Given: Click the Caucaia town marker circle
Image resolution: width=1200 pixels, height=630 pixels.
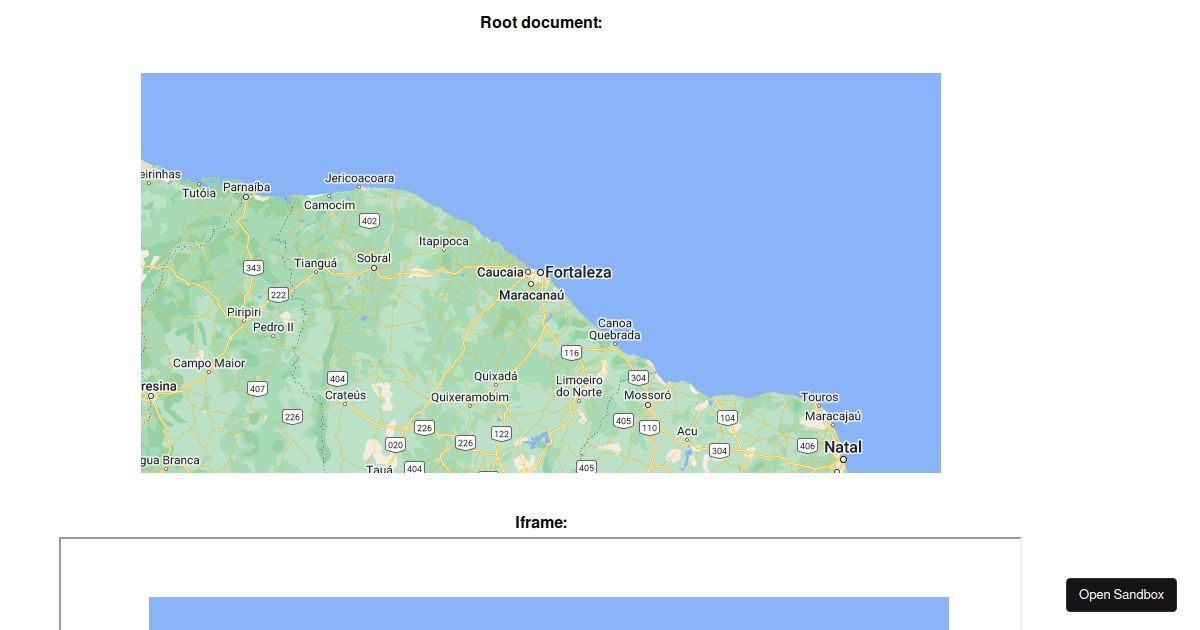Looking at the screenshot, I should pos(530,272).
